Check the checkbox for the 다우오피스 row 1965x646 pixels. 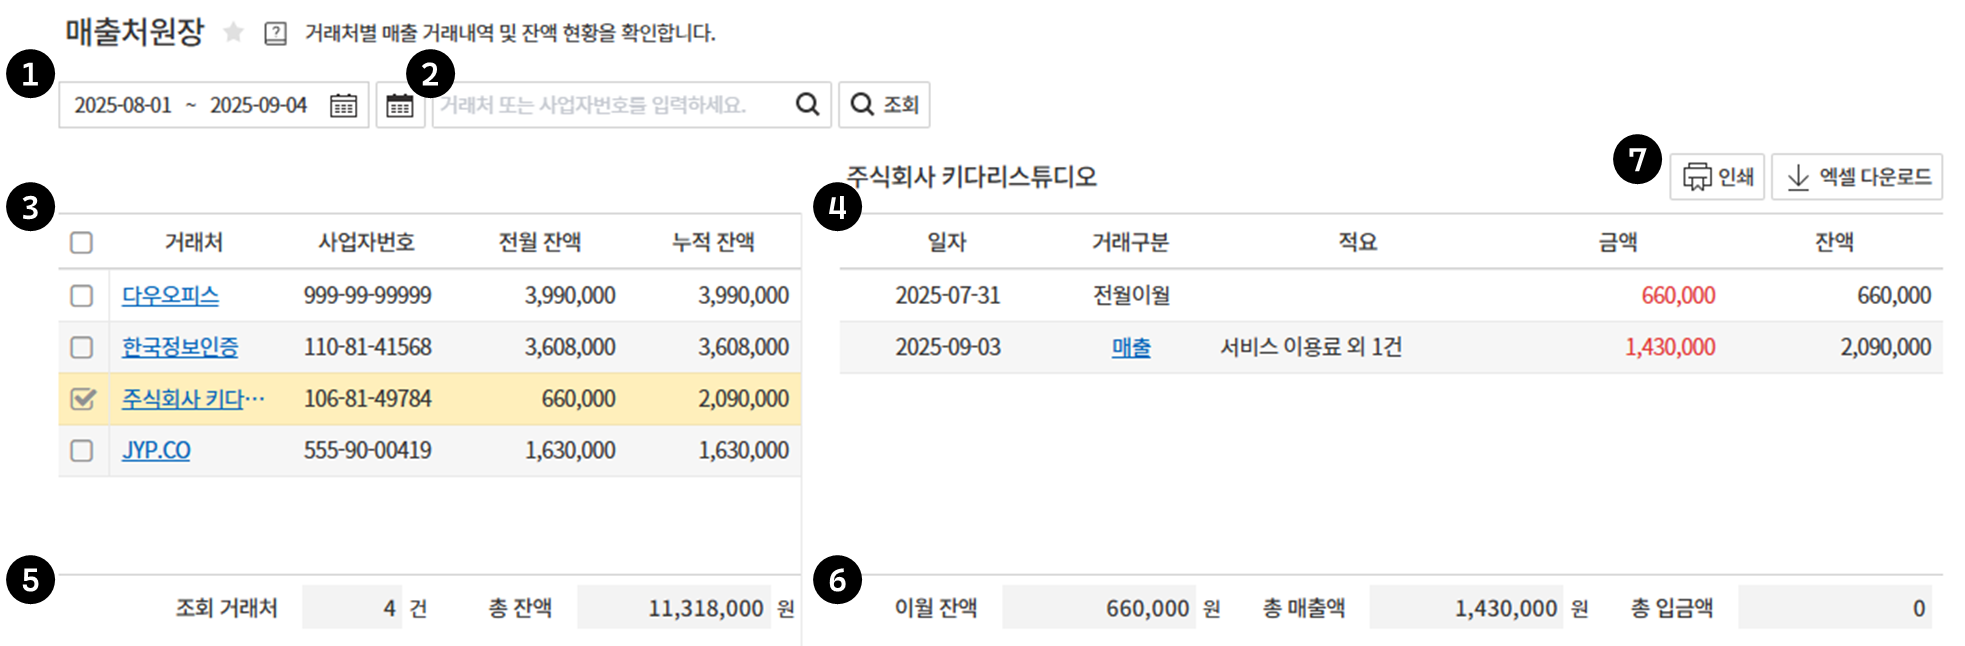pos(82,296)
